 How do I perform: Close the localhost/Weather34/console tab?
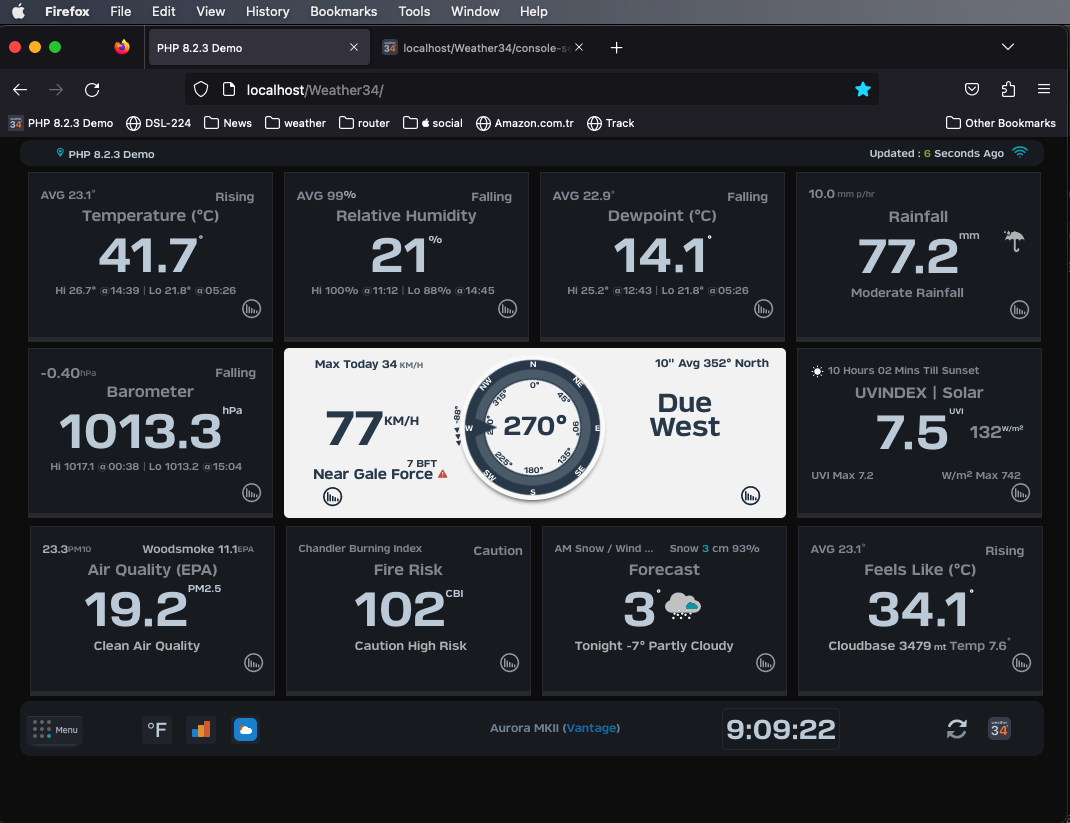coord(579,47)
